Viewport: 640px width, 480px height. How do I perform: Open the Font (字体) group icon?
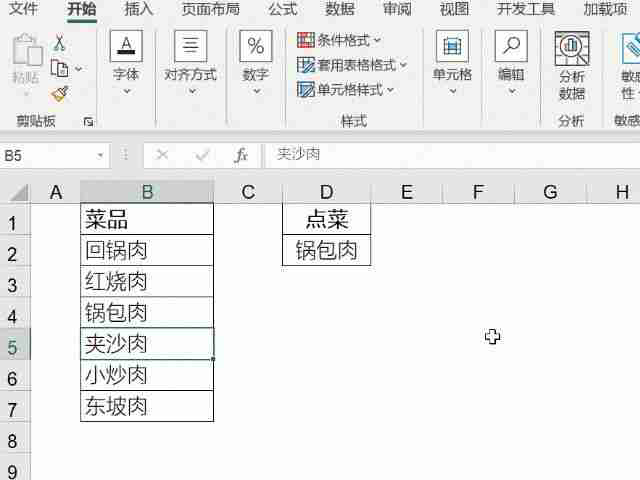pos(126,46)
